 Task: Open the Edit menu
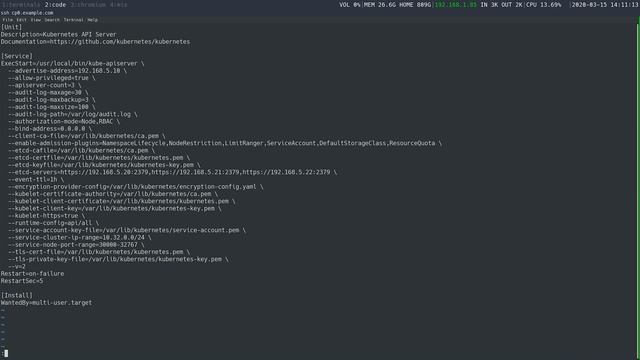(x=21, y=20)
